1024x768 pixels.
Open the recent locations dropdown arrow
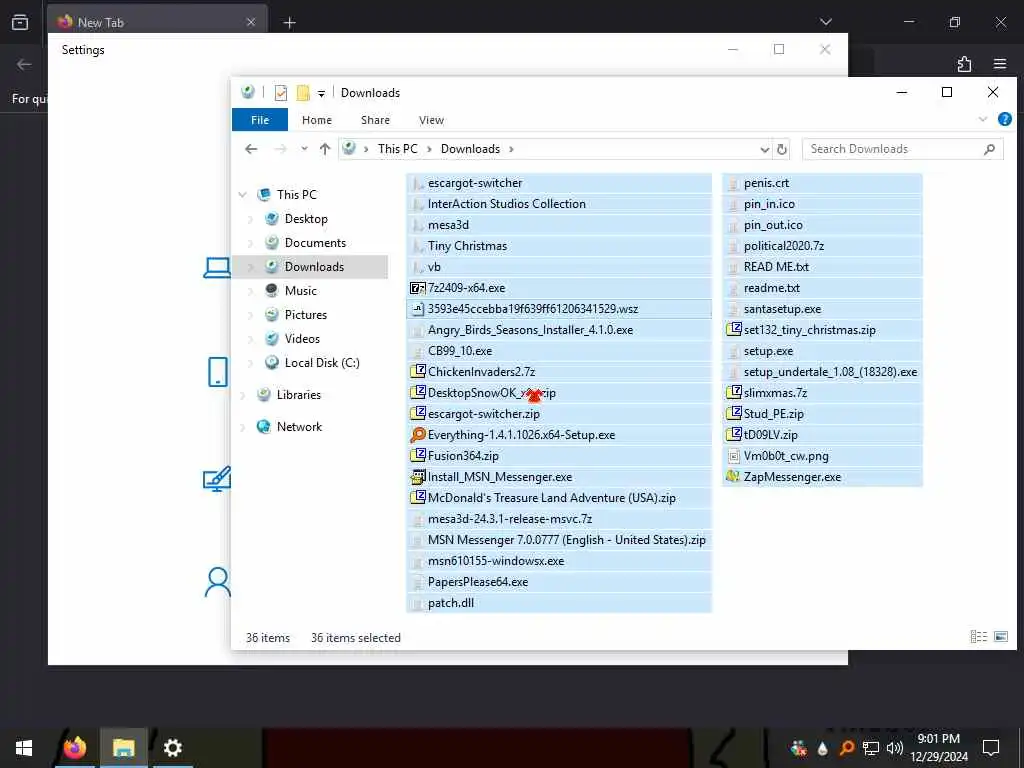click(304, 149)
